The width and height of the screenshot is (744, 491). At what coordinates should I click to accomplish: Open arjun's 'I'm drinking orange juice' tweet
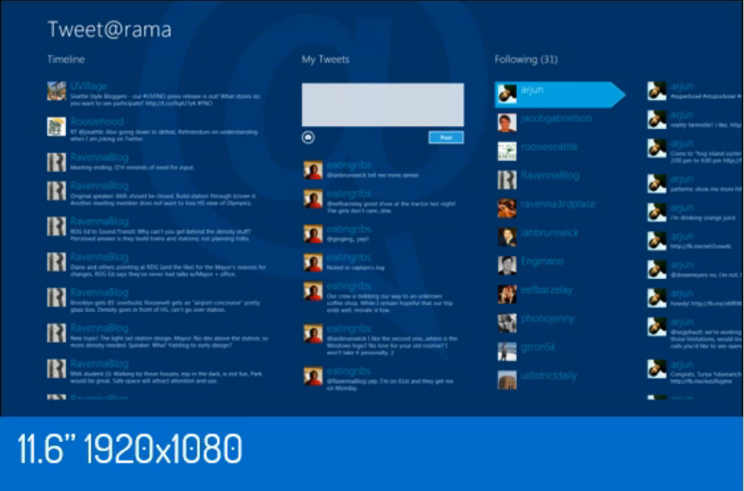coord(695,212)
